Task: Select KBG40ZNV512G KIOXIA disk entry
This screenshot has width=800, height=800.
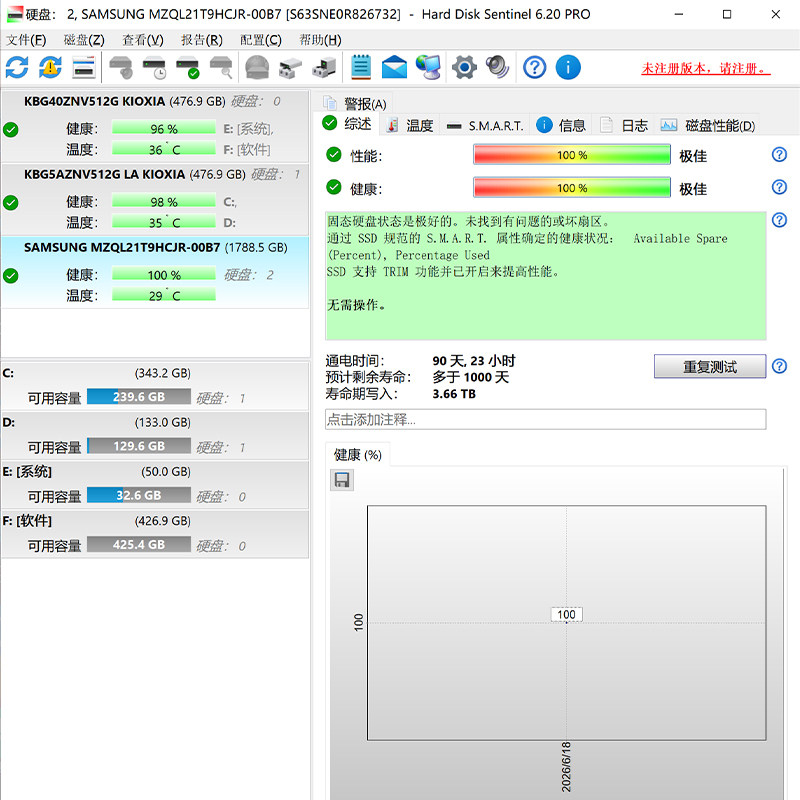Action: [x=155, y=126]
